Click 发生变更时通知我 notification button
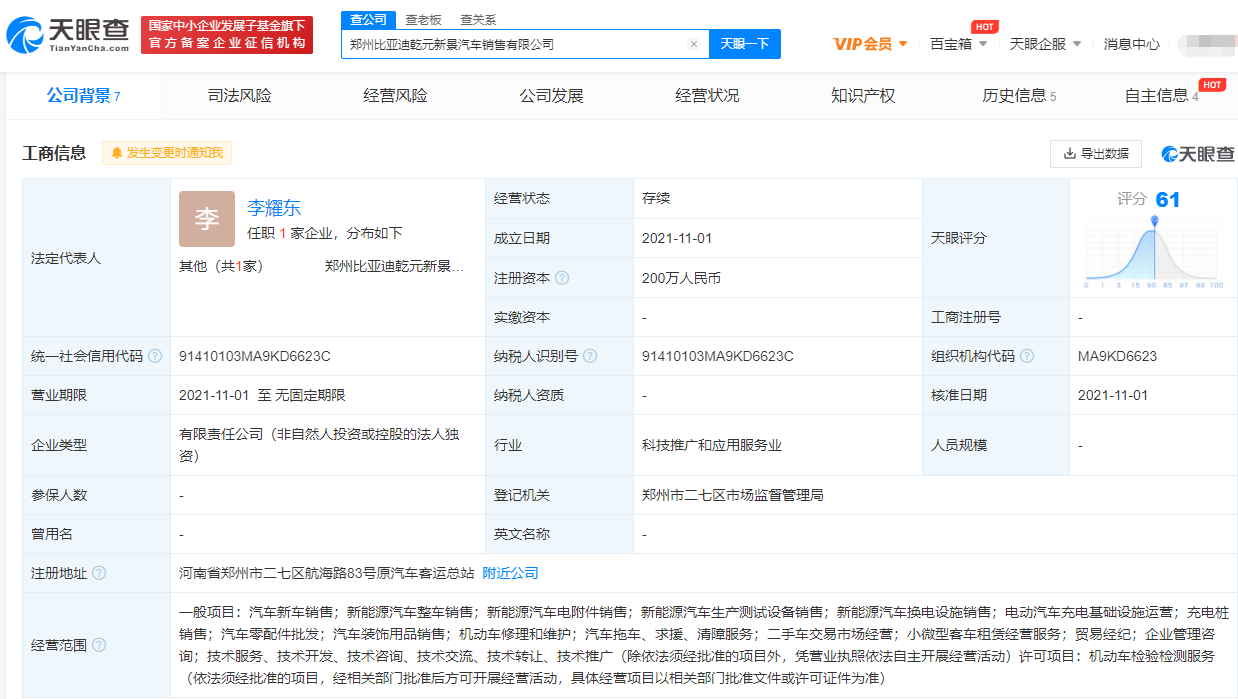This screenshot has width=1238, height=699. click(x=167, y=153)
